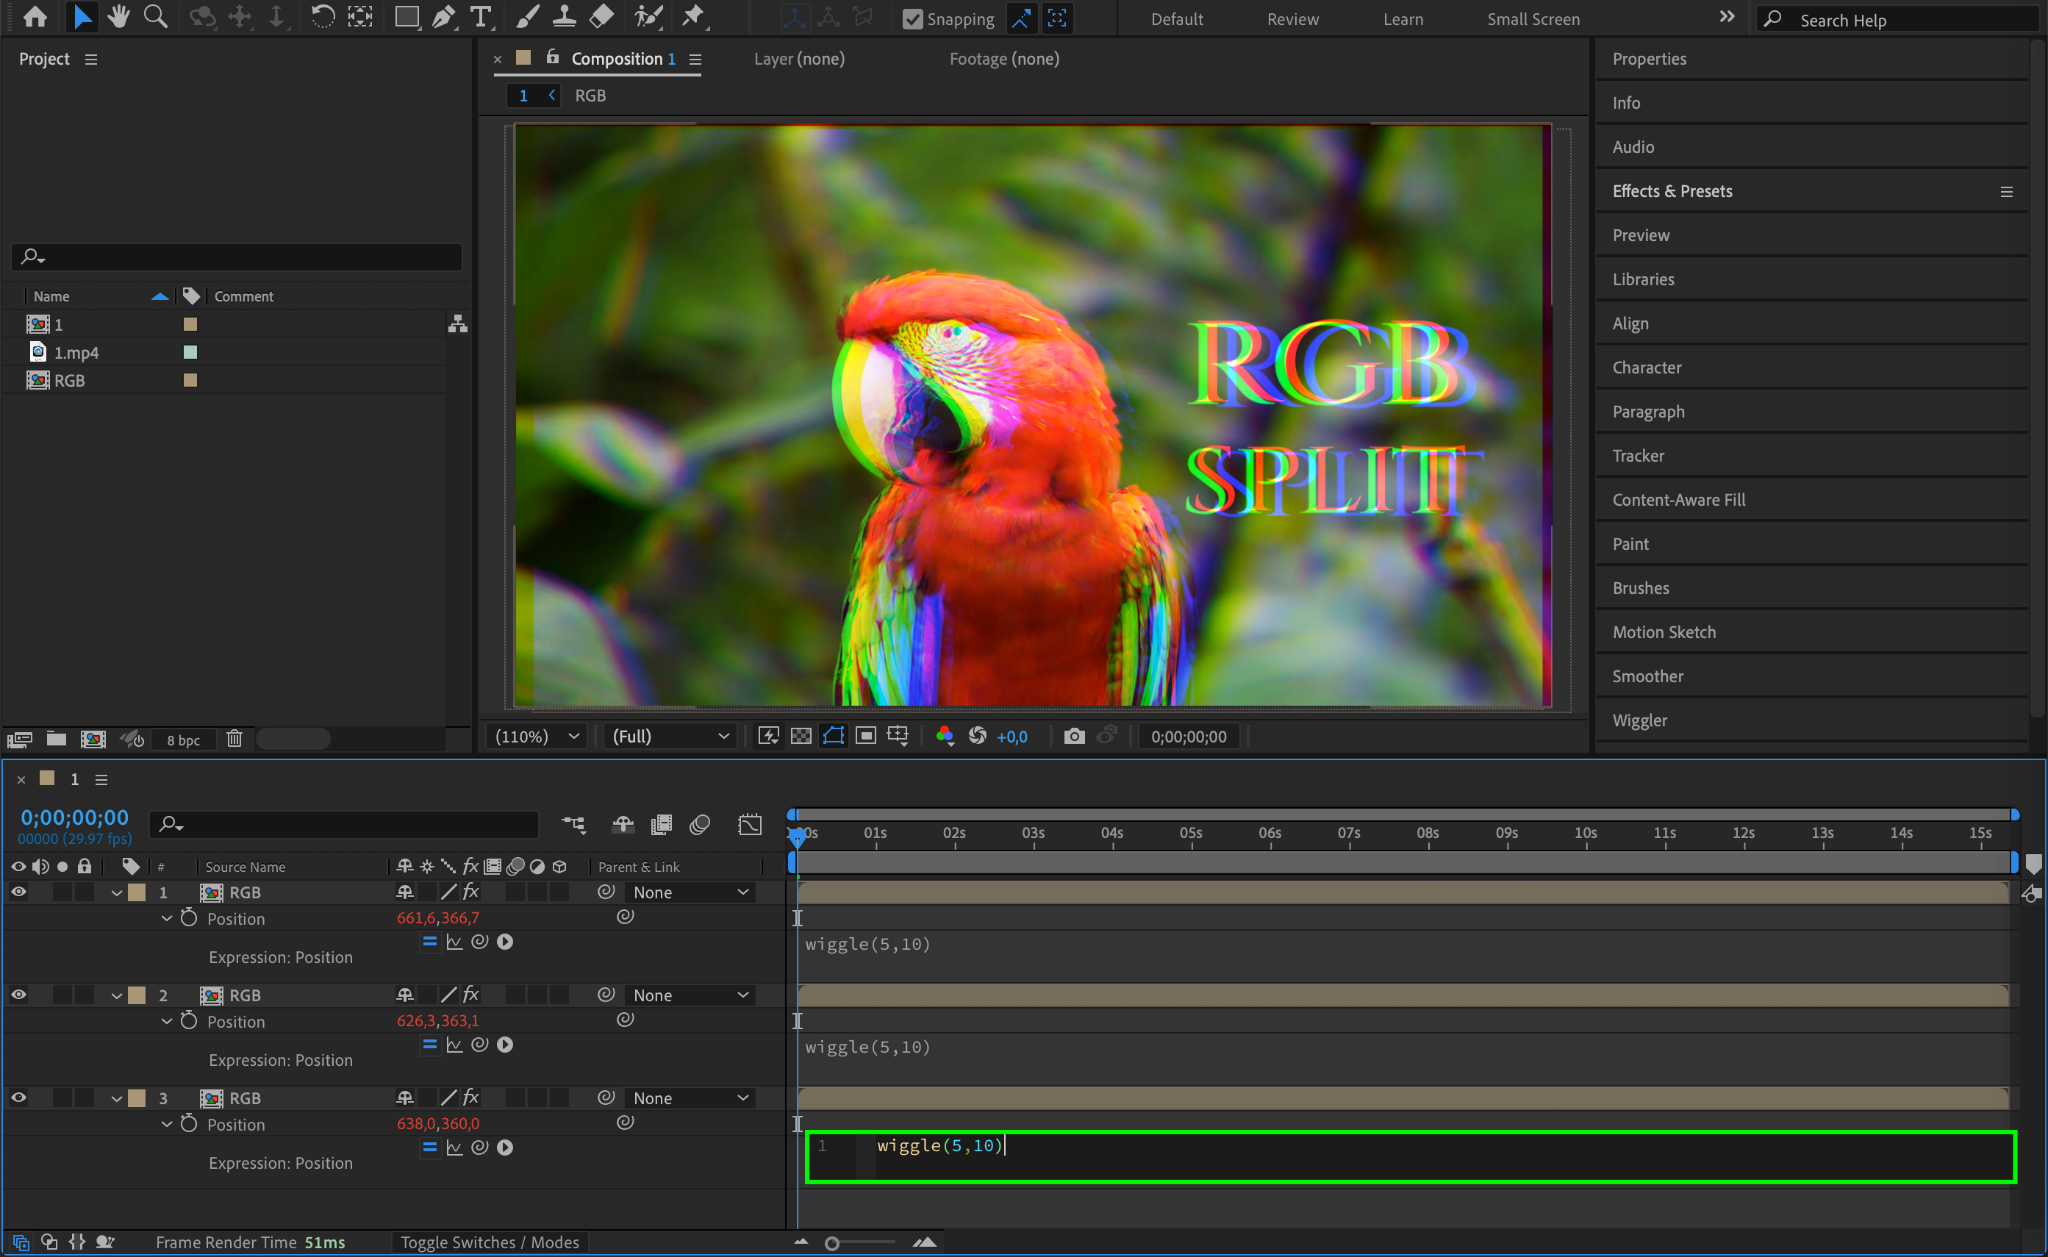This screenshot has height=1257, width=2048.
Task: Collapse layer 1 RGB properties
Action: (117, 893)
